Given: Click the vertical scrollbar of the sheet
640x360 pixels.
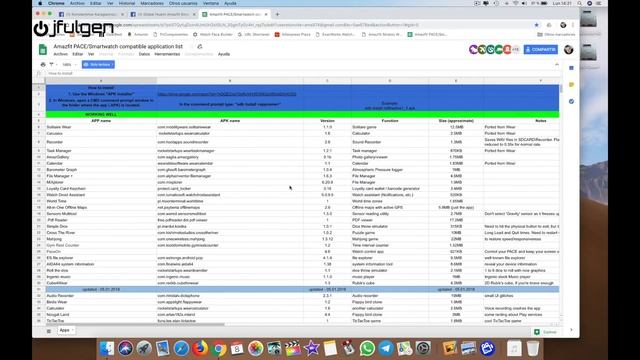Looking at the screenshot, I should click(562, 89).
